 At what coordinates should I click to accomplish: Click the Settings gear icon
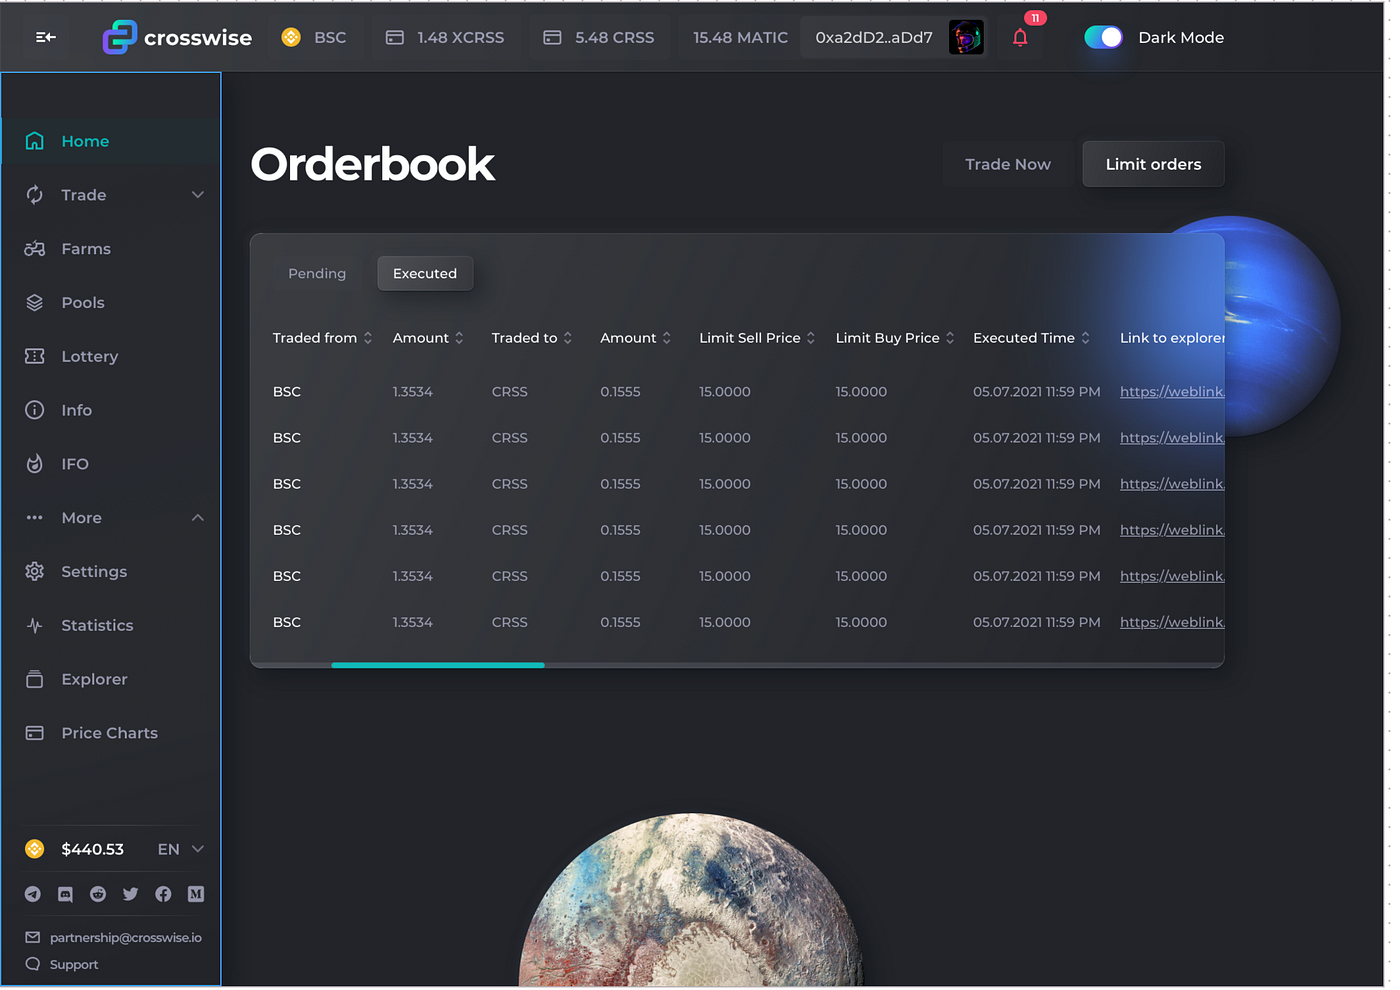click(35, 571)
